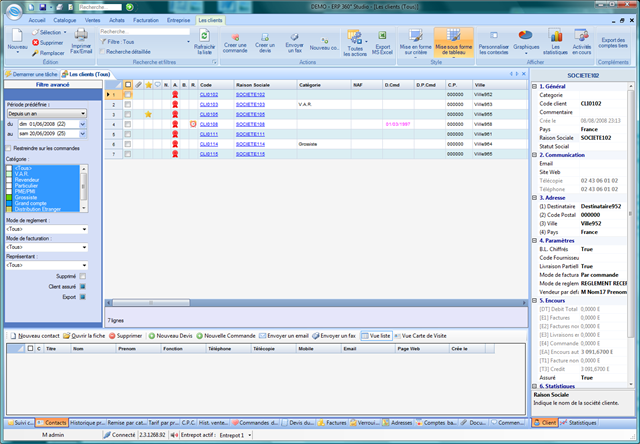The height and width of the screenshot is (444, 640).
Task: Open the Mode de reglement dropdown
Action: point(47,229)
